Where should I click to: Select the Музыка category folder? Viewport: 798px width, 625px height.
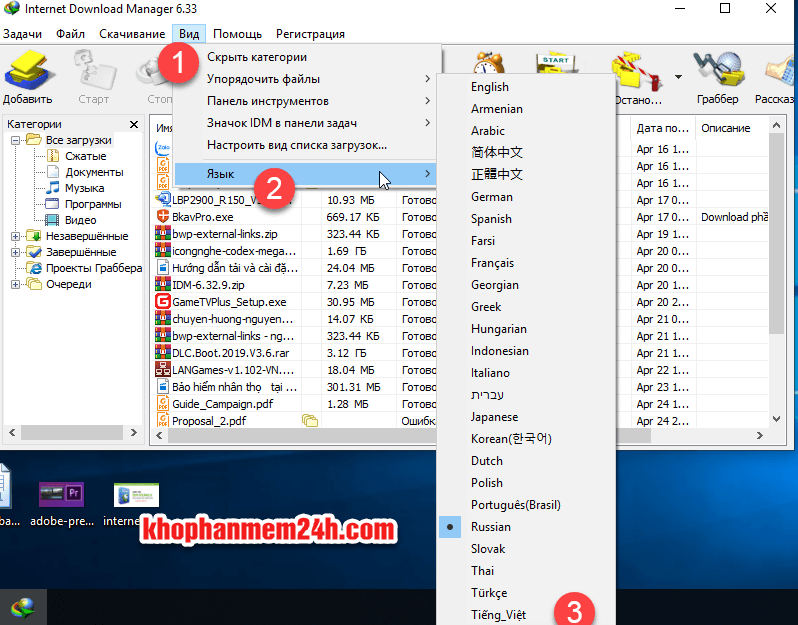(x=84, y=188)
